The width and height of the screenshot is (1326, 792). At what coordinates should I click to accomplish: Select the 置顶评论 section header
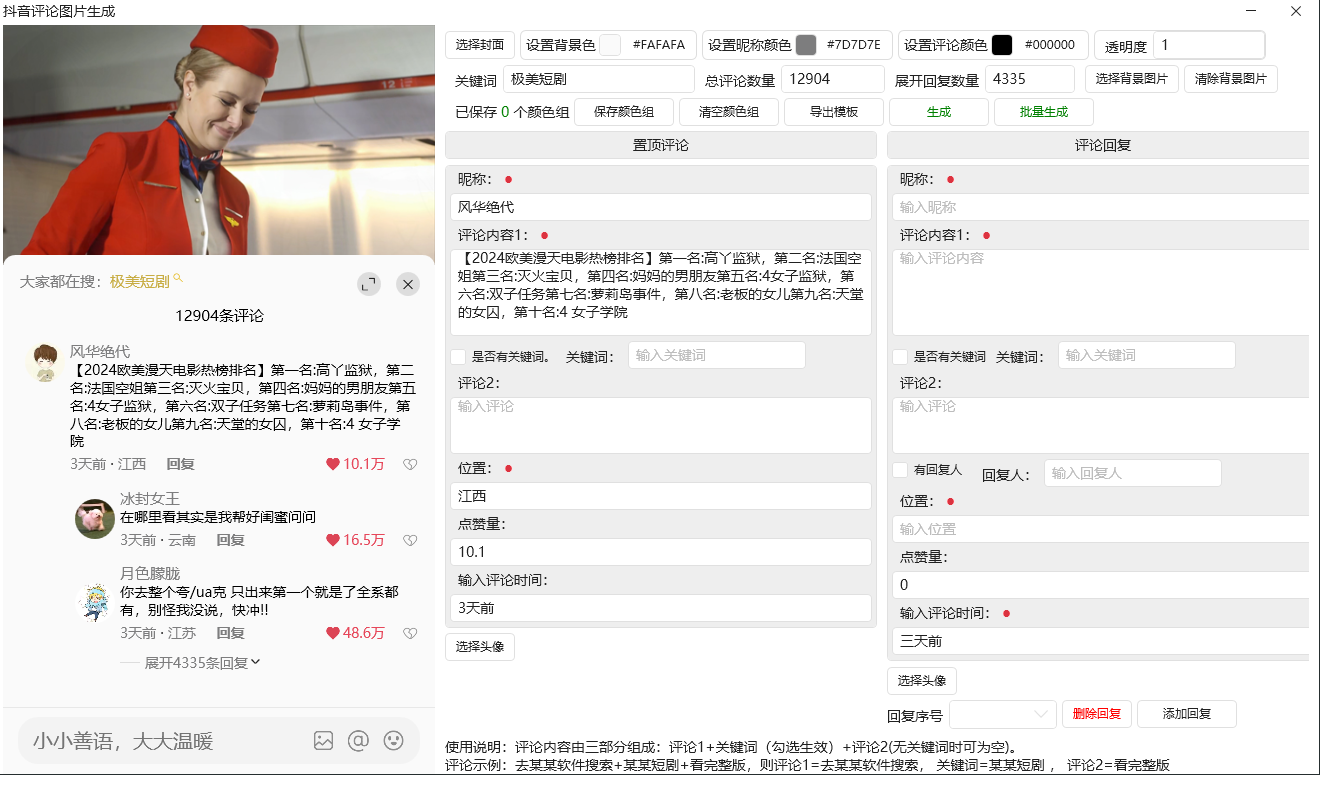point(660,146)
